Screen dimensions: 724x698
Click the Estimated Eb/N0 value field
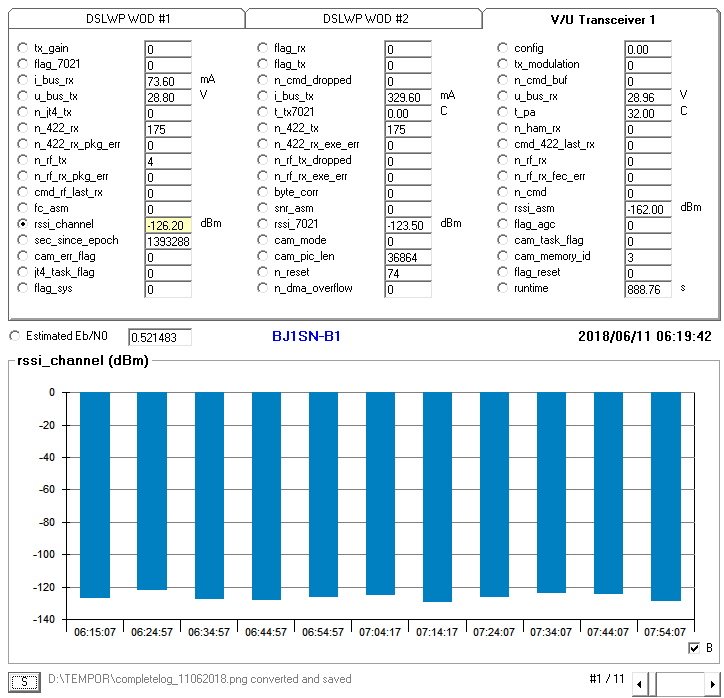[160, 337]
